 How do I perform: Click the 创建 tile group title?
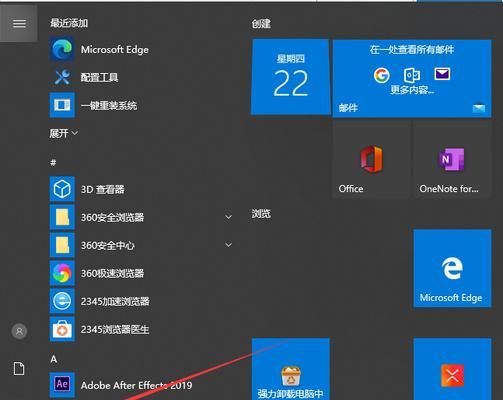tap(261, 24)
